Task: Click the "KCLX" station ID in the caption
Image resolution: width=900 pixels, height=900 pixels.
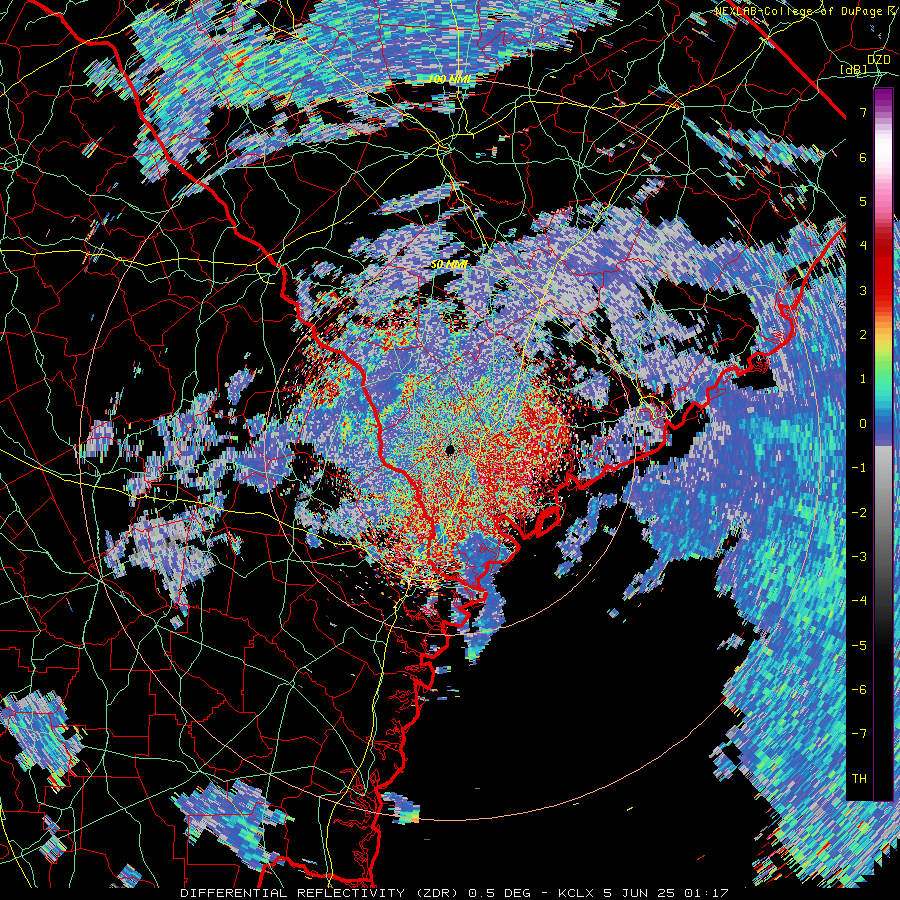Action: click(x=577, y=893)
